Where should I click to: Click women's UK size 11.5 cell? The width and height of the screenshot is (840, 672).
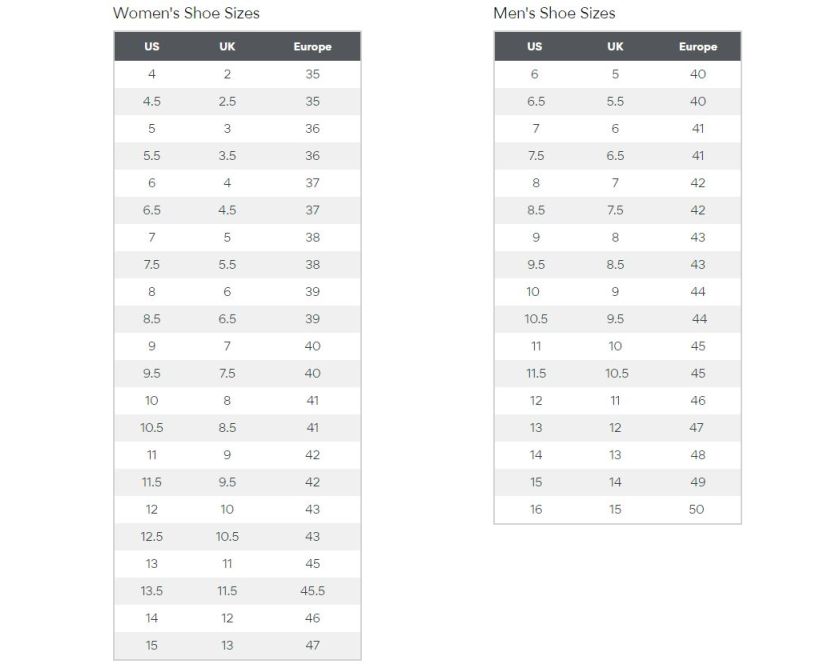[x=227, y=591]
